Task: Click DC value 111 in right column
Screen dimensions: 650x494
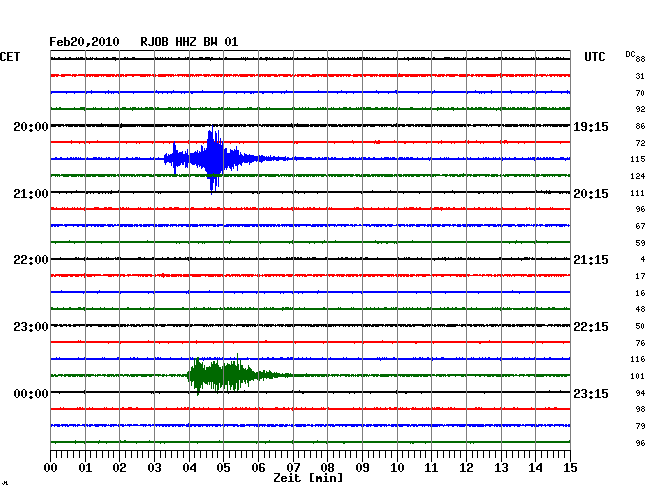Action: click(x=638, y=193)
